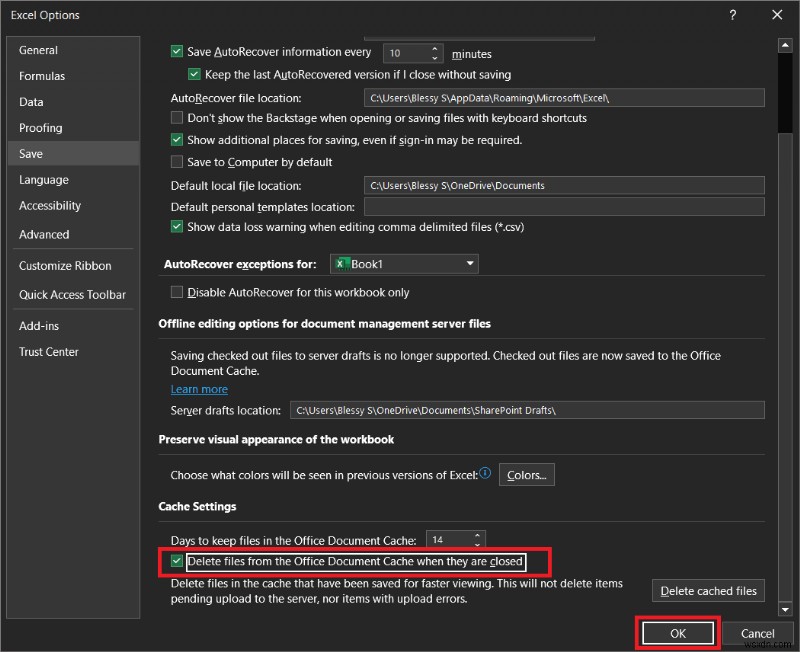Select the Data category
The image size is (800, 652).
tap(31, 102)
